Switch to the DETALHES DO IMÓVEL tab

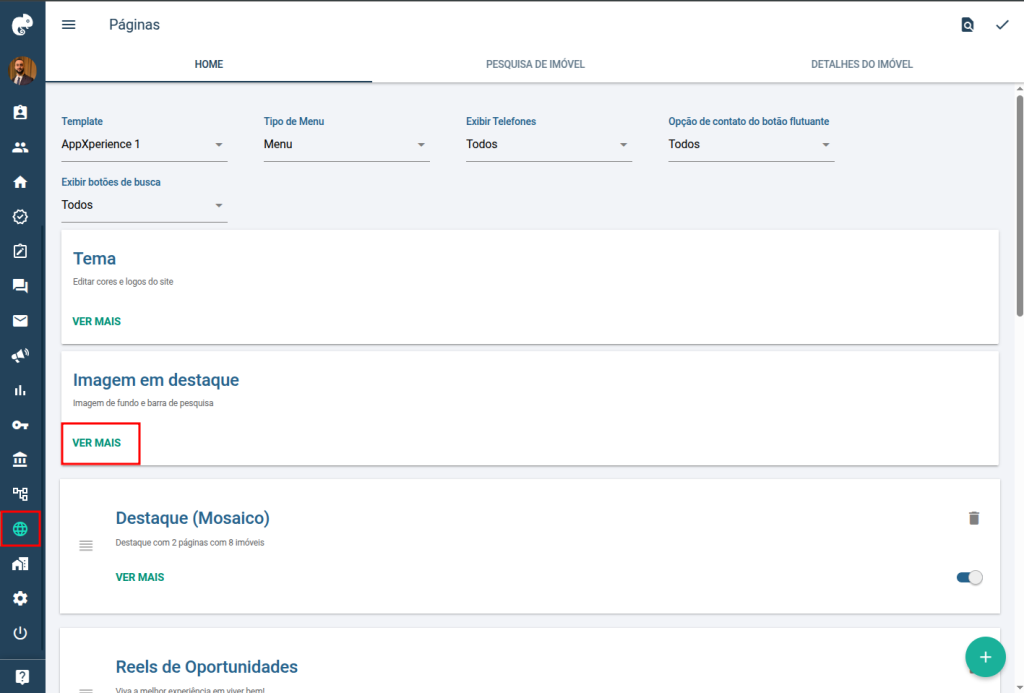862,64
